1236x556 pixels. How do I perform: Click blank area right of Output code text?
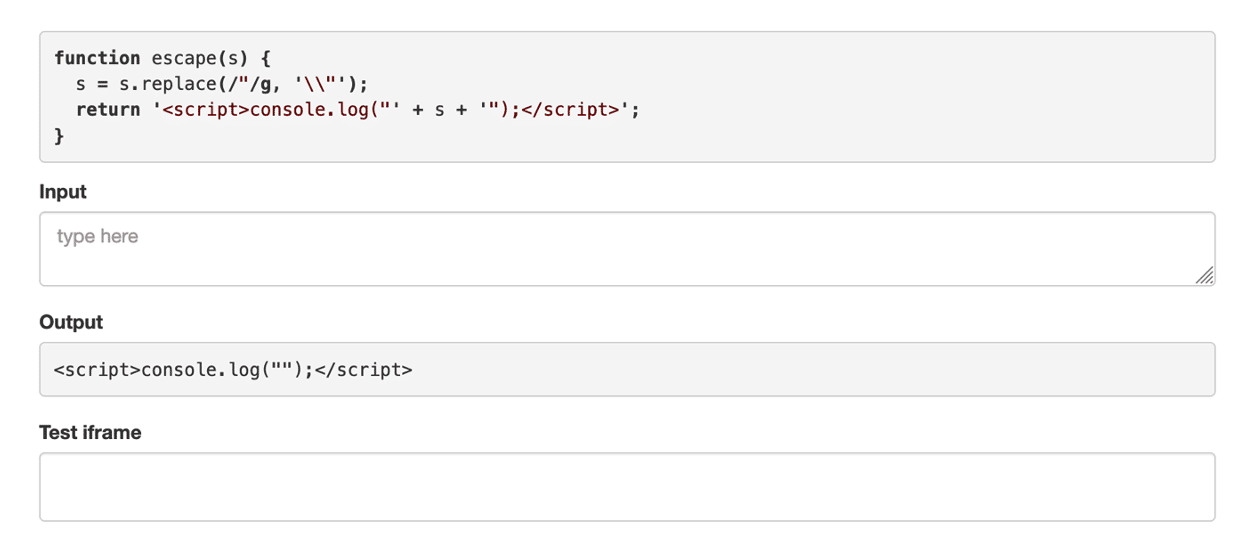point(800,370)
